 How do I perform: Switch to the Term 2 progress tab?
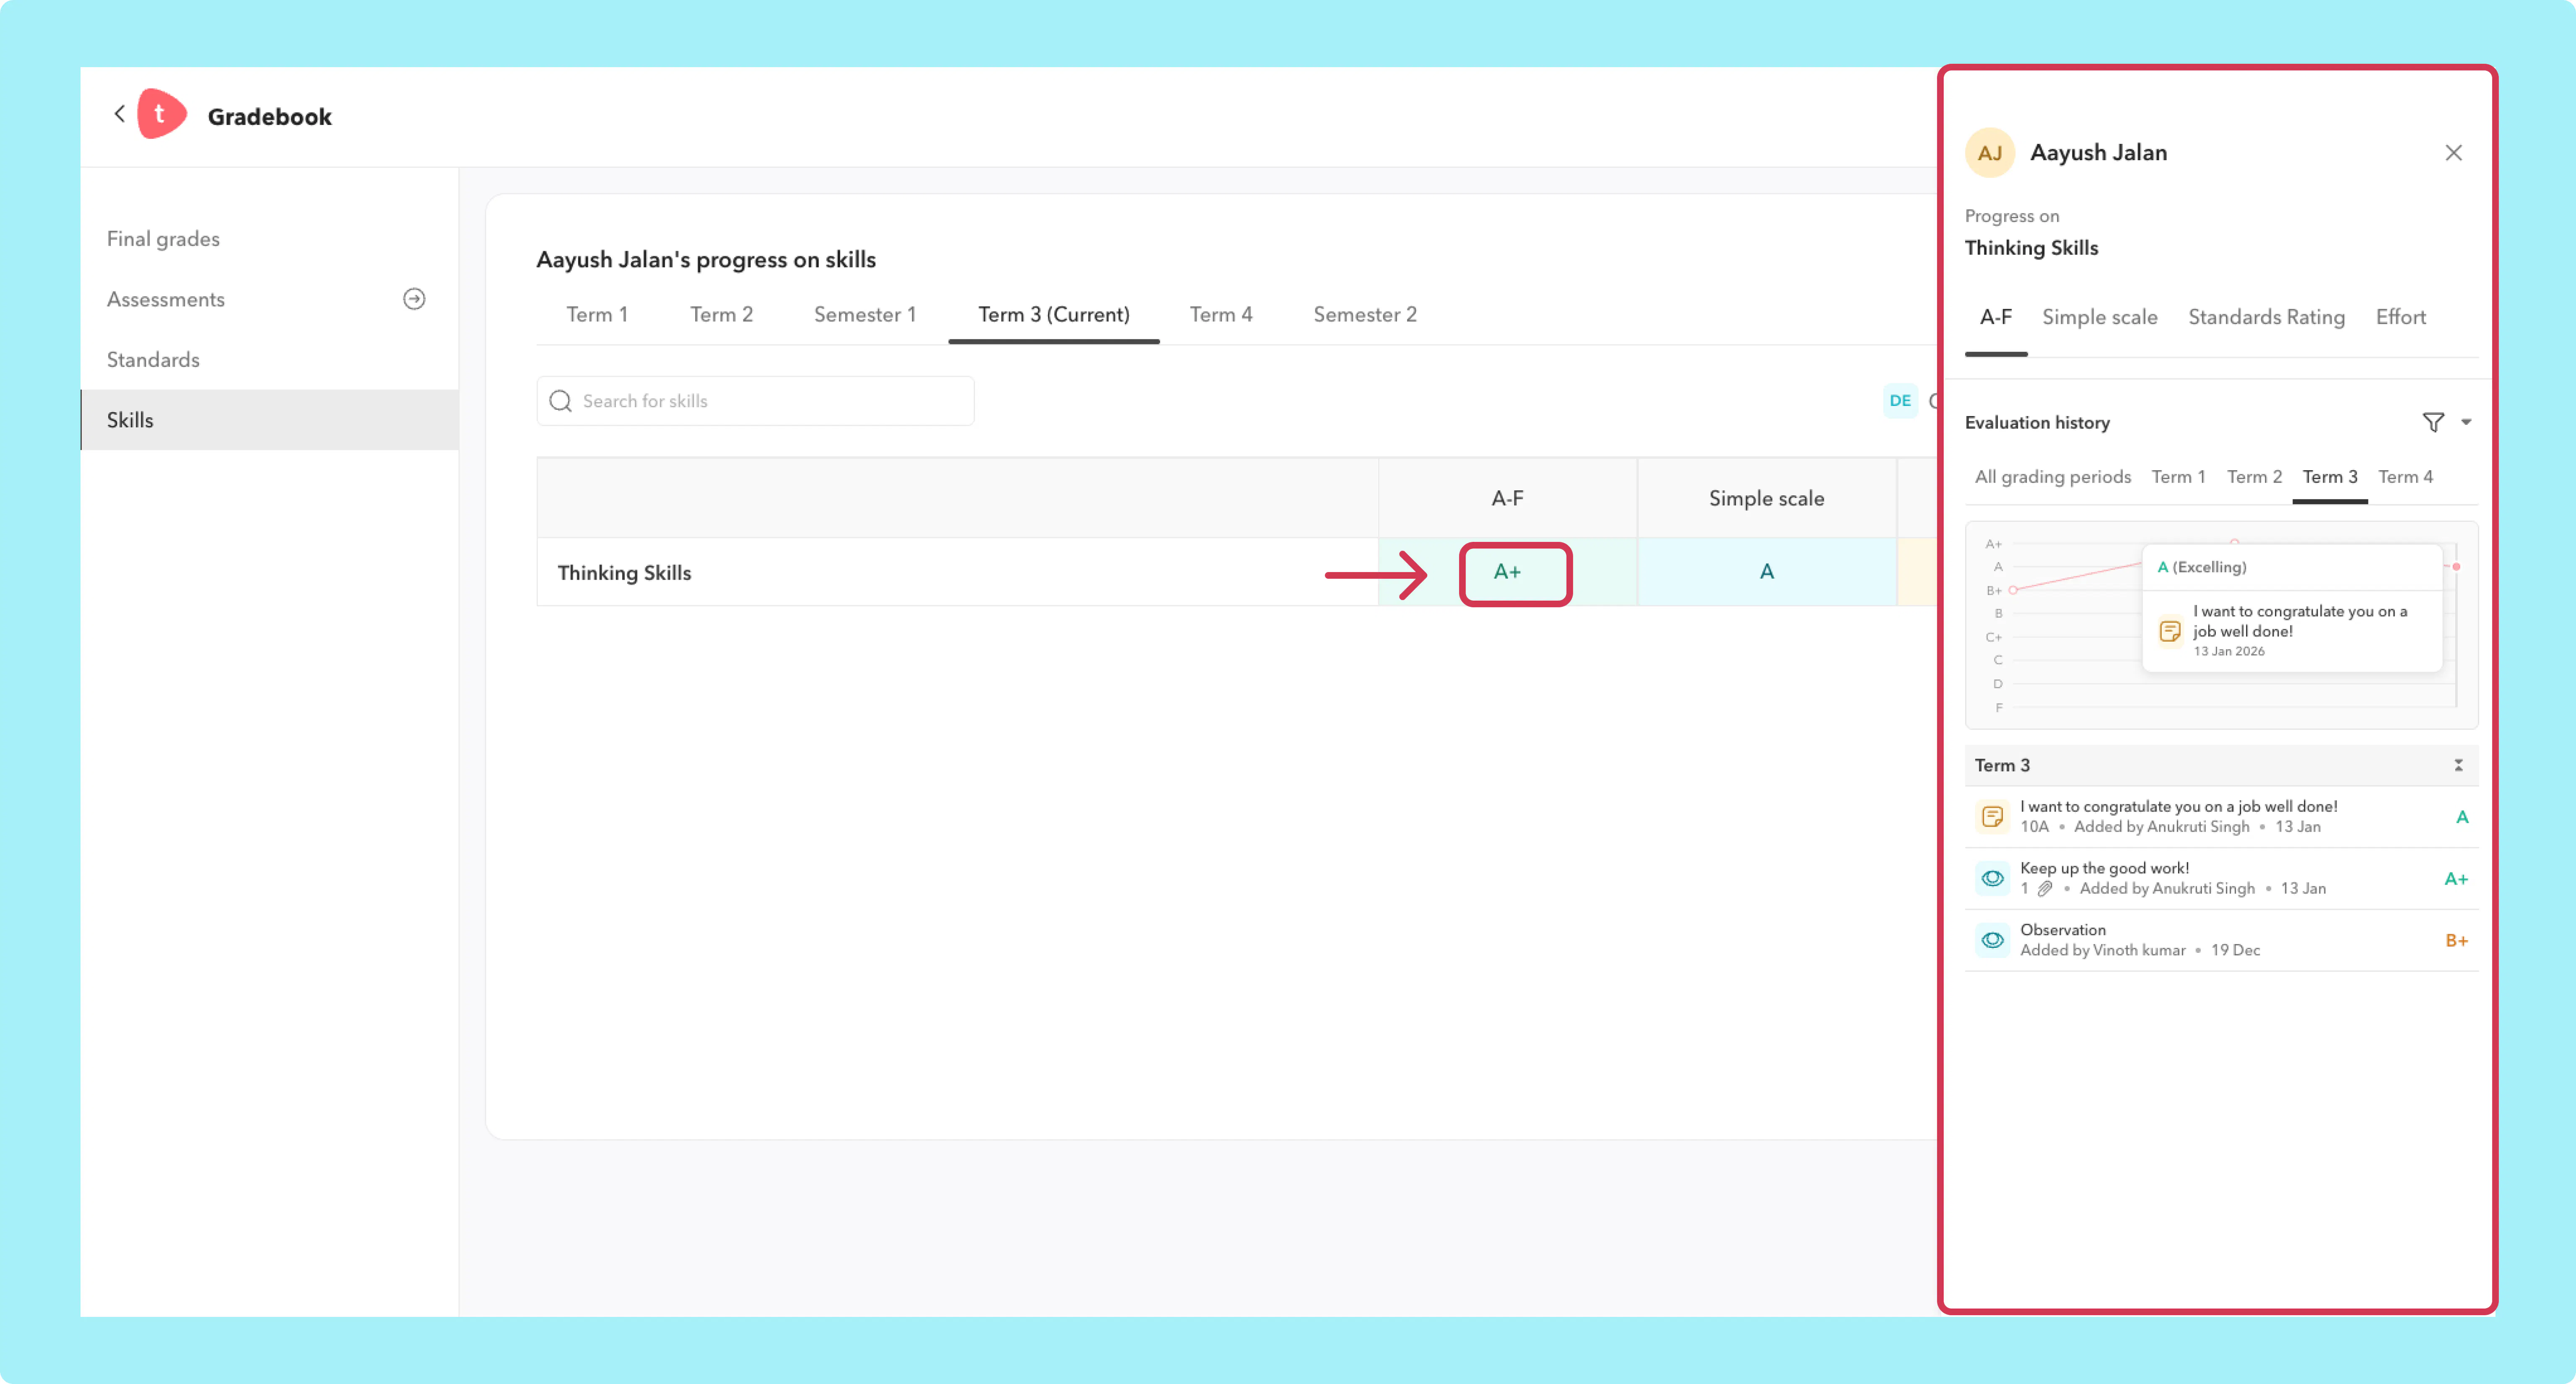point(721,315)
